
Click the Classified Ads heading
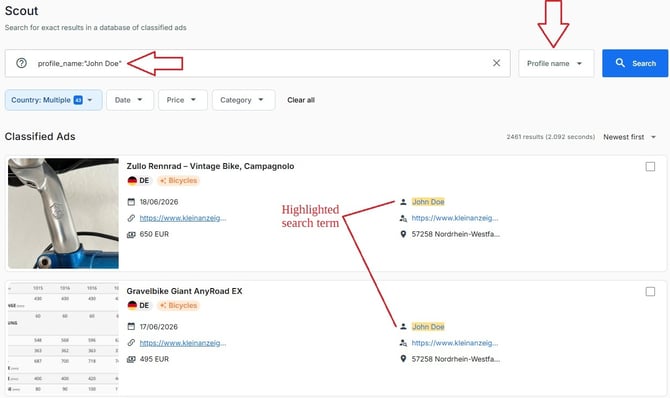coord(40,136)
